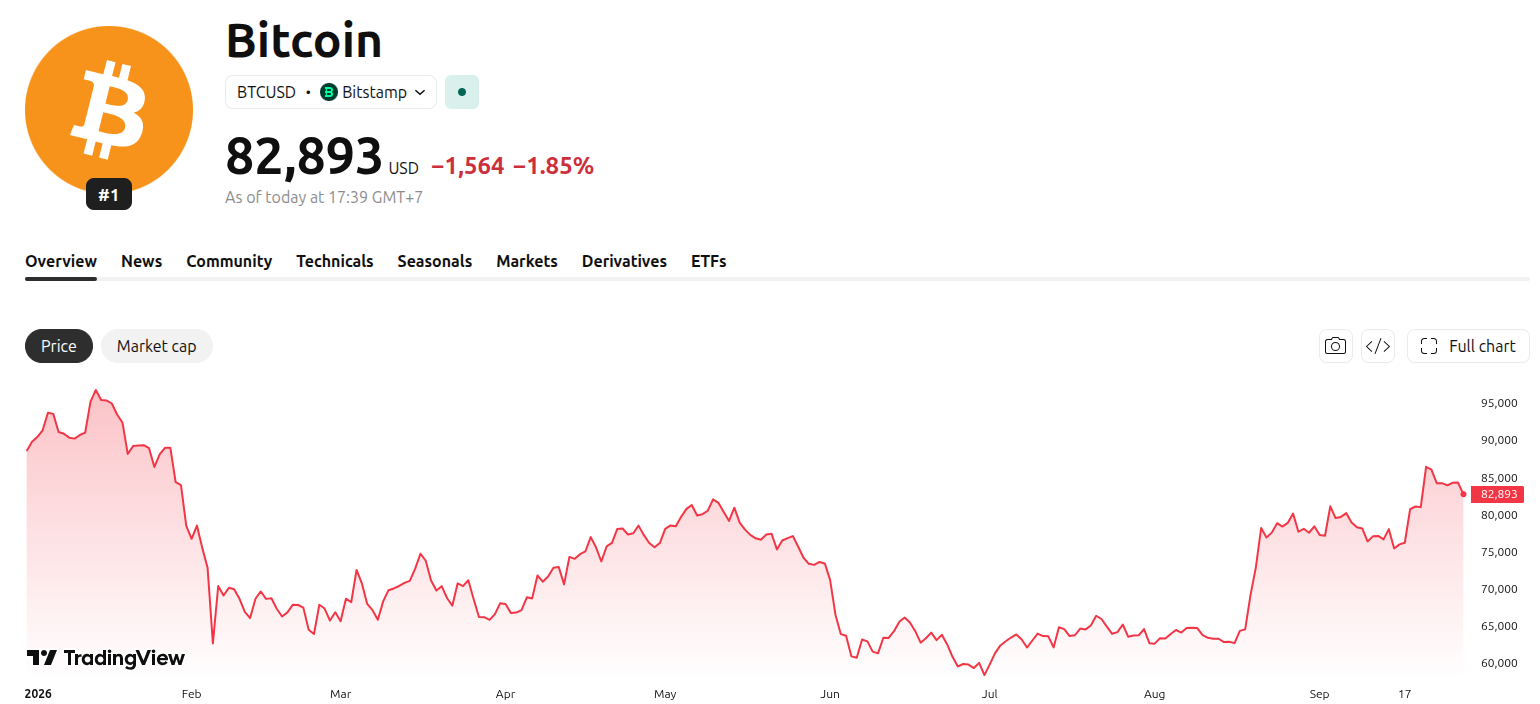
Task: Click the 2026 date label
Action: tap(38, 693)
